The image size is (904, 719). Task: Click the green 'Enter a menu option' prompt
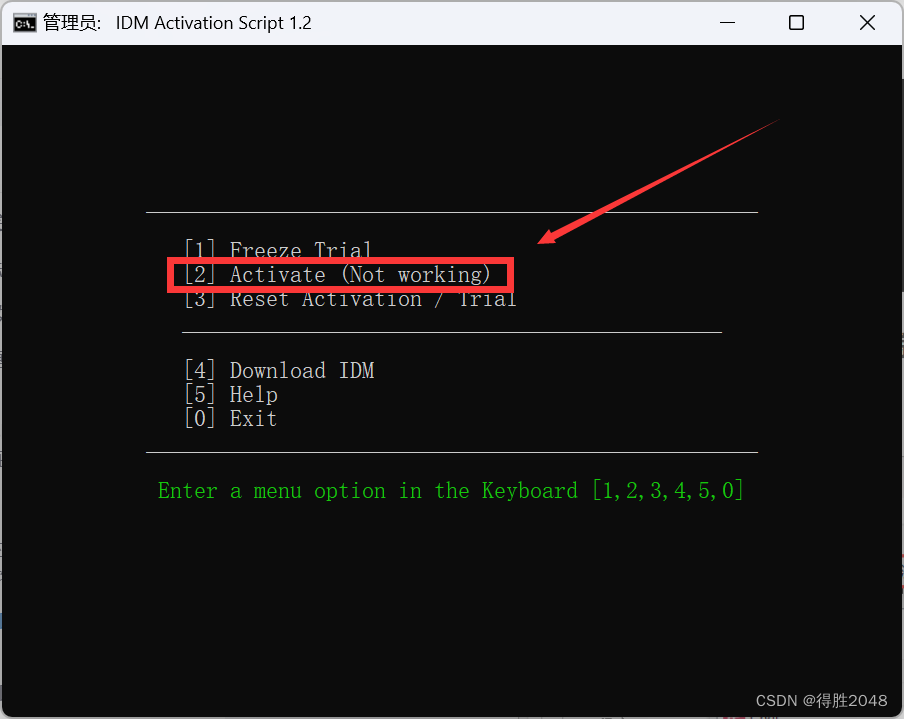(451, 491)
